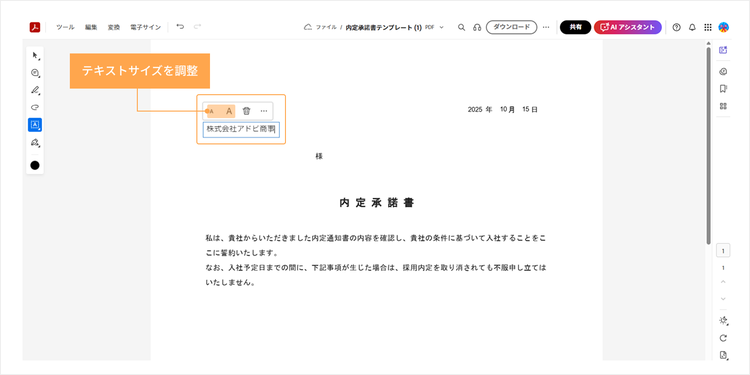Image resolution: width=750 pixels, height=375 pixels.
Task: Open the apps grid launcher
Action: tap(708, 27)
